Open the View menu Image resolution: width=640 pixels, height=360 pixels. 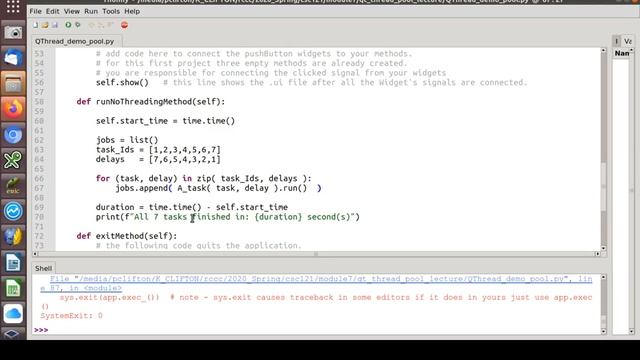tap(72, 11)
